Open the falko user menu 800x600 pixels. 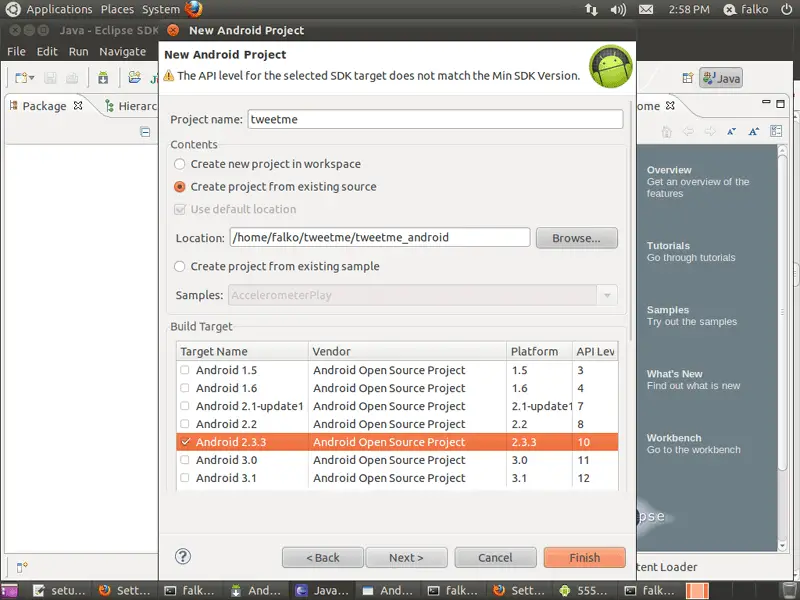pos(746,9)
